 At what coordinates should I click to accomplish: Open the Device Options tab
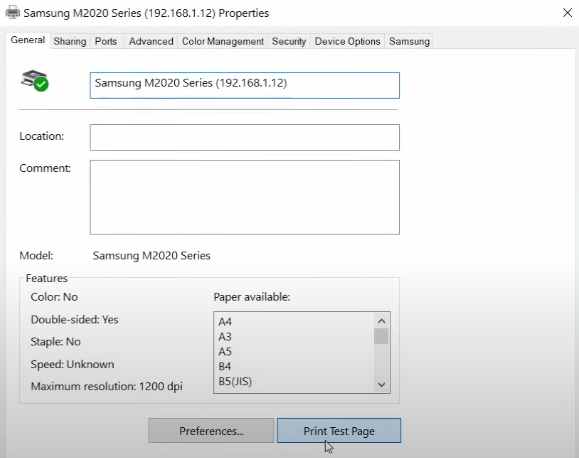pos(347,41)
